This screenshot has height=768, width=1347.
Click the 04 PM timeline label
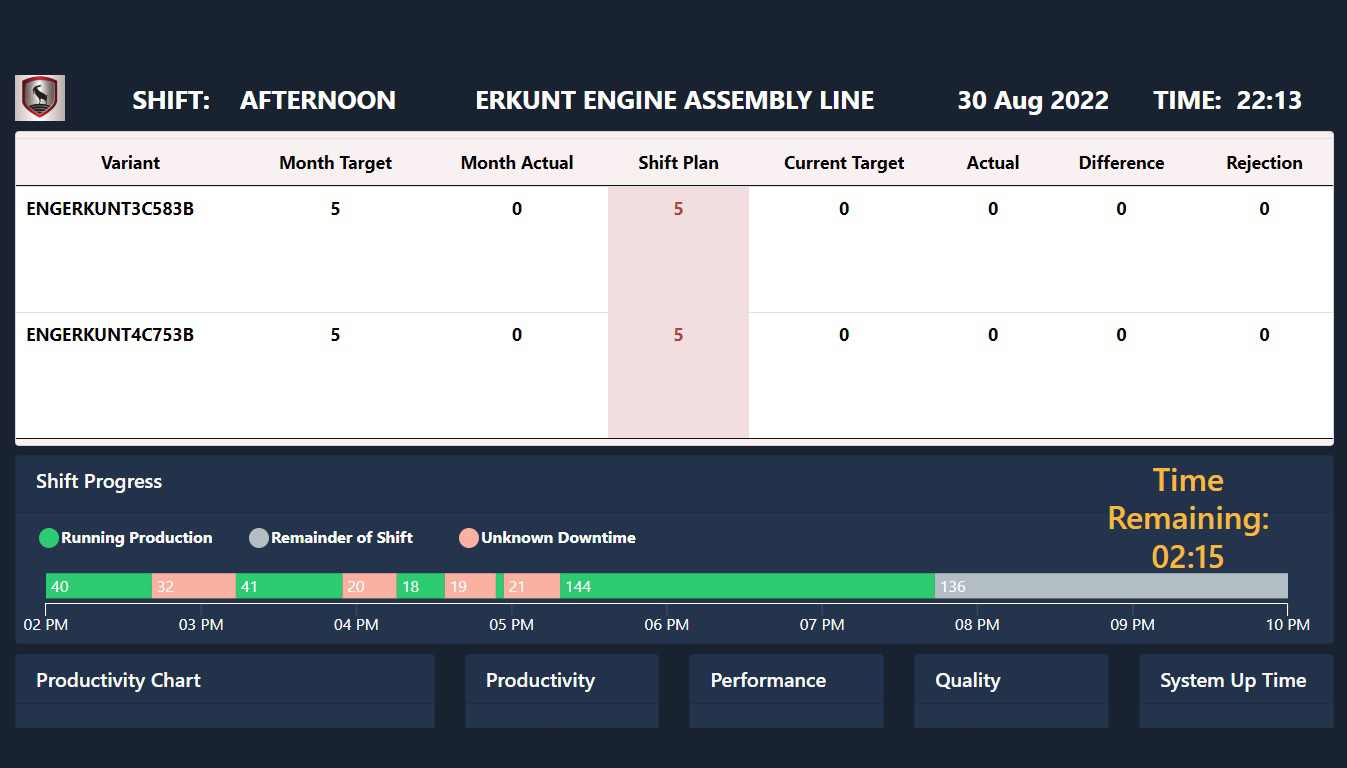356,625
